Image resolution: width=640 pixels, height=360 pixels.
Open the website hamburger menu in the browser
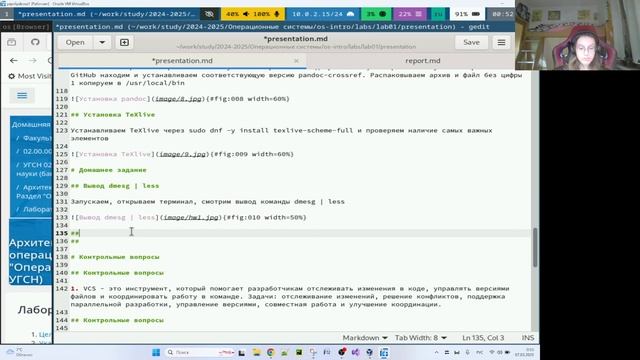point(22,96)
